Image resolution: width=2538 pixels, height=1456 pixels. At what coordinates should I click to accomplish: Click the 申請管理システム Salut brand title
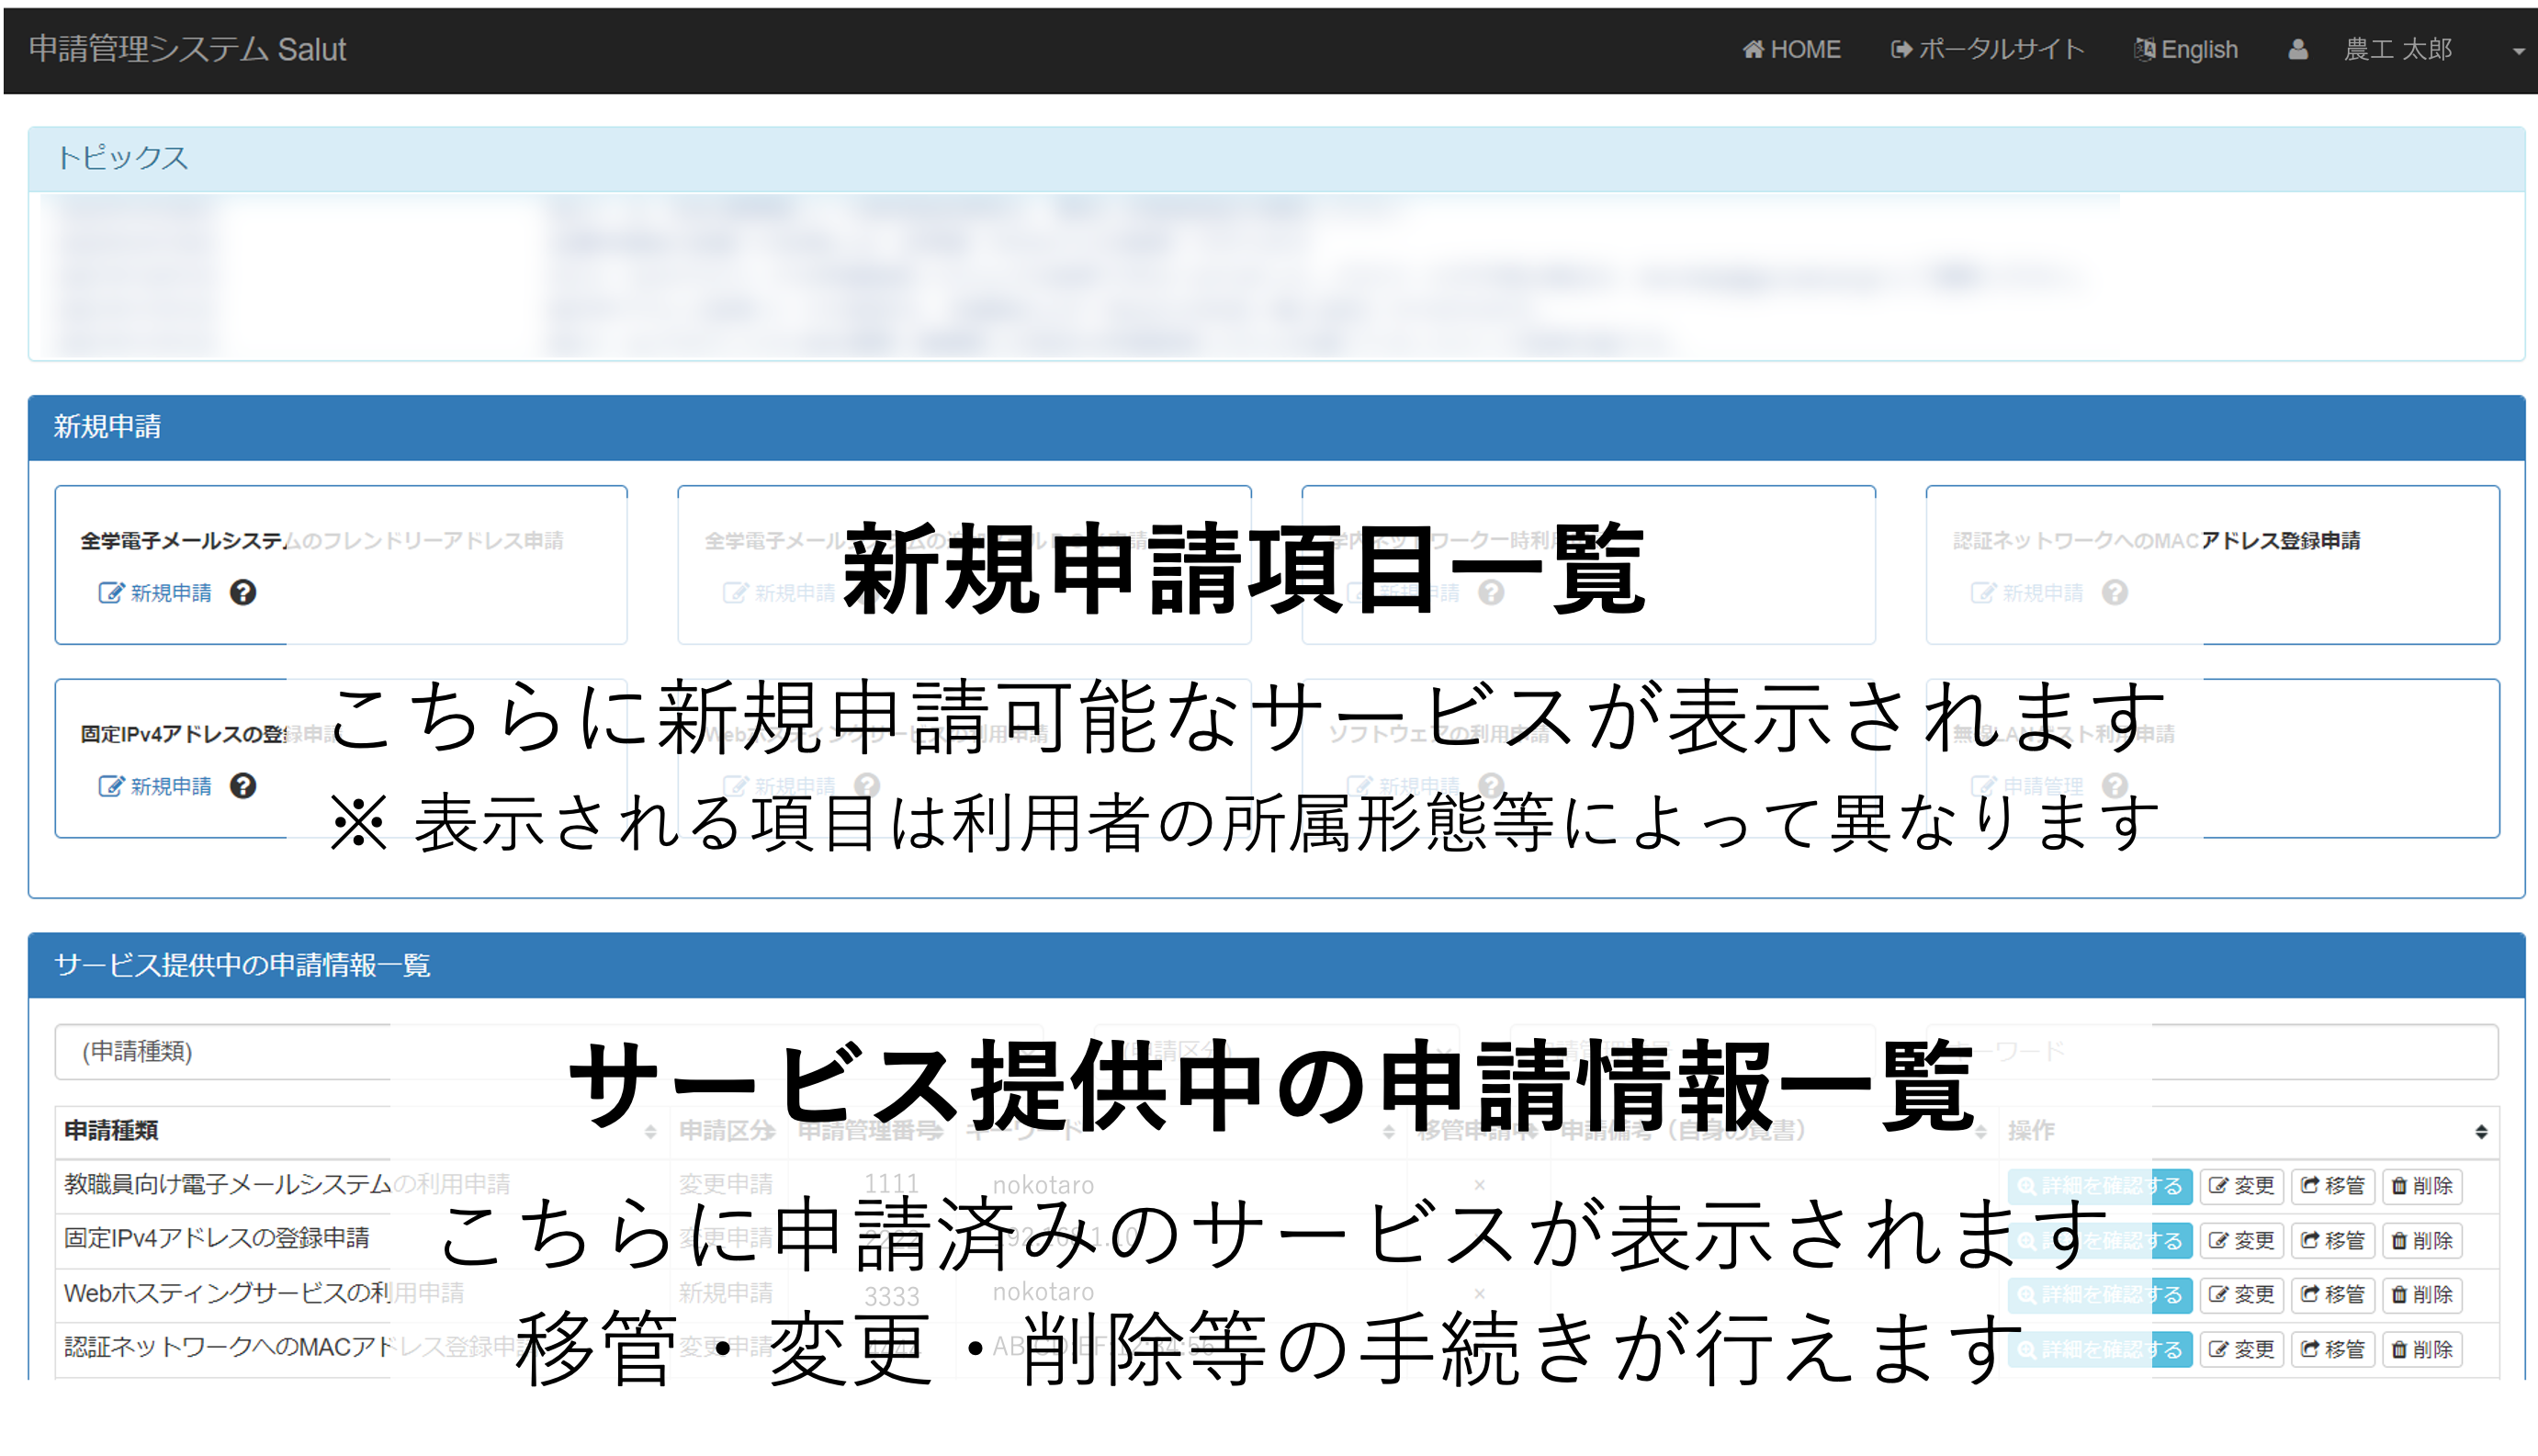(x=187, y=49)
